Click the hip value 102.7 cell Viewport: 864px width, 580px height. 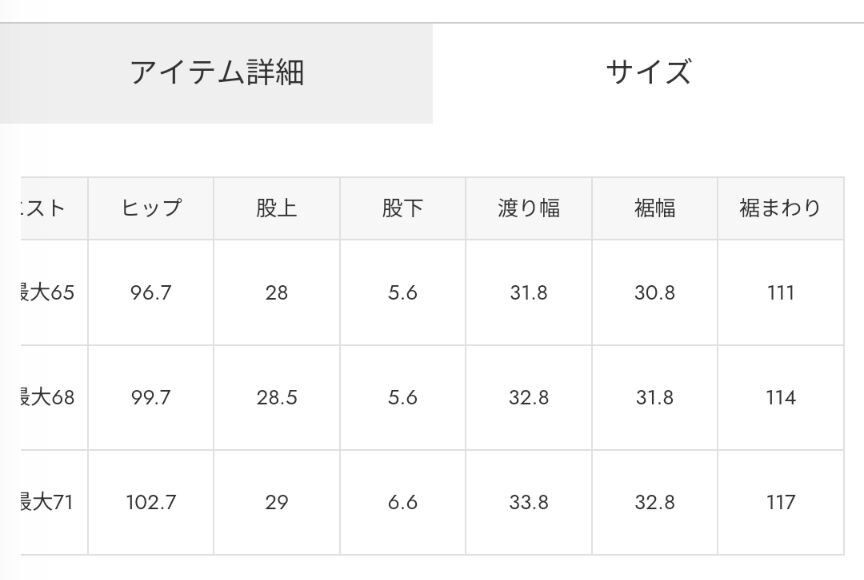pos(151,503)
